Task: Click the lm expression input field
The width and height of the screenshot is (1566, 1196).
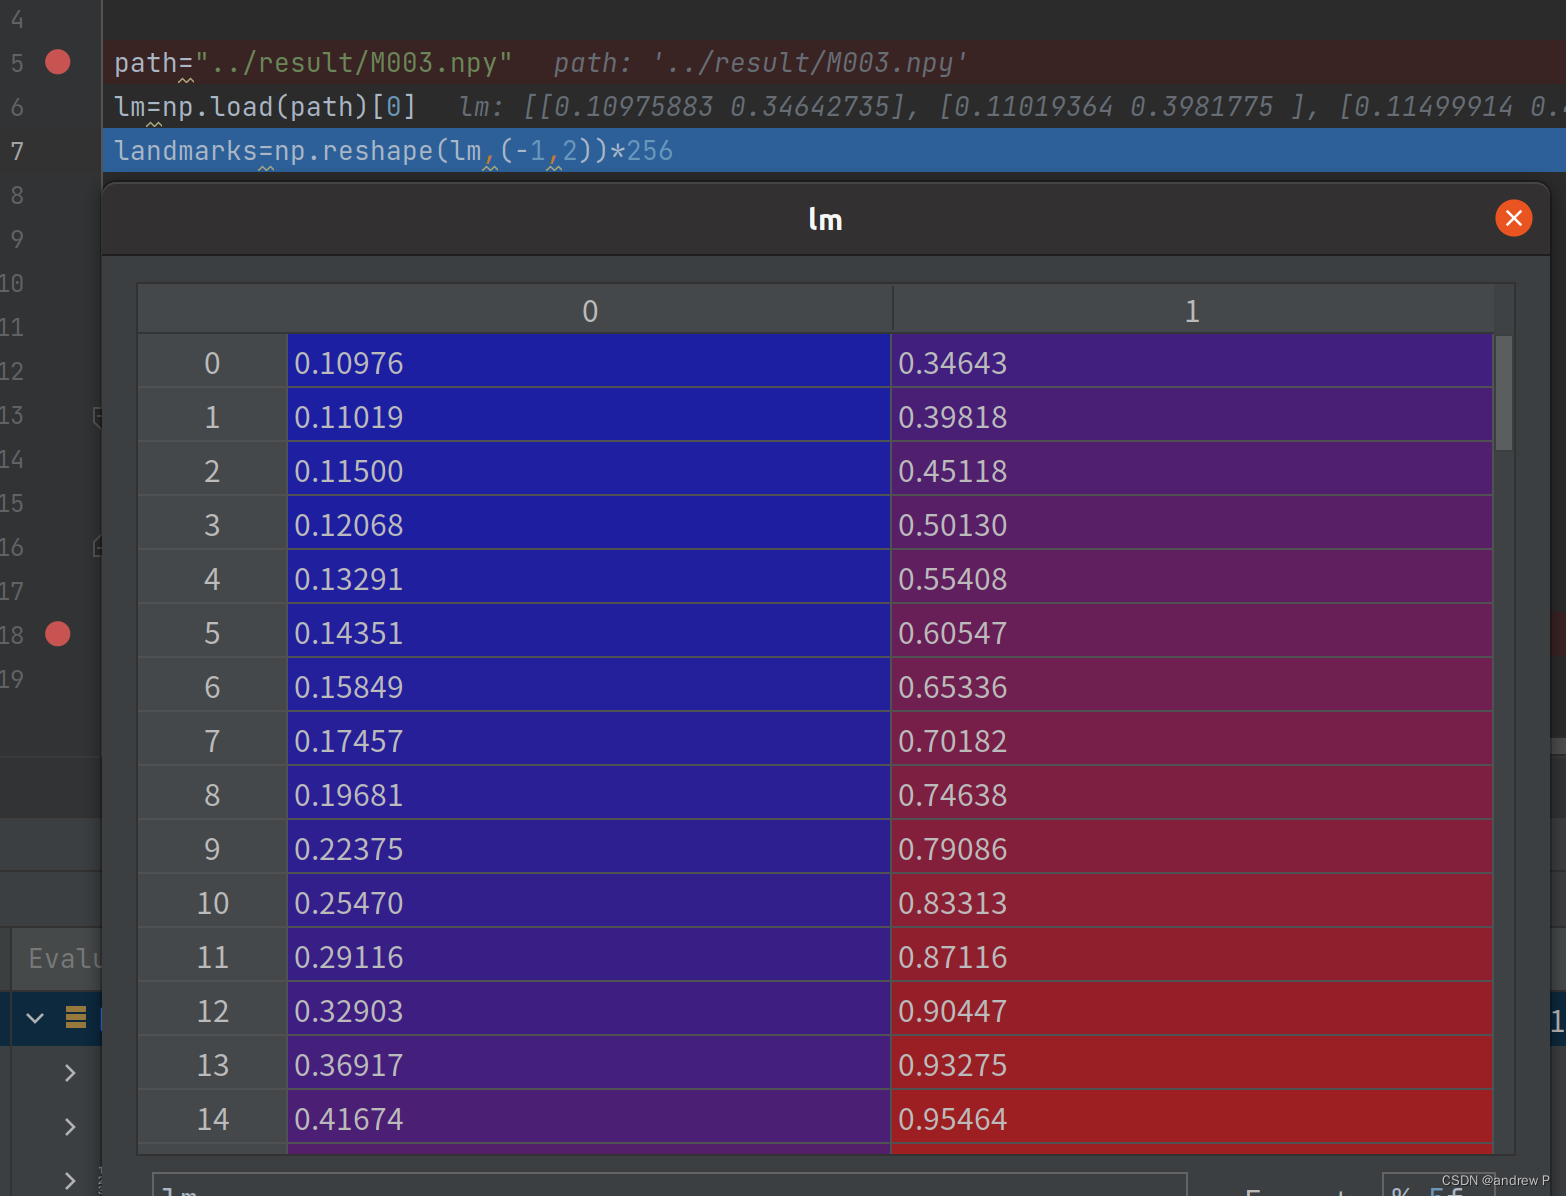Action: point(669,1185)
